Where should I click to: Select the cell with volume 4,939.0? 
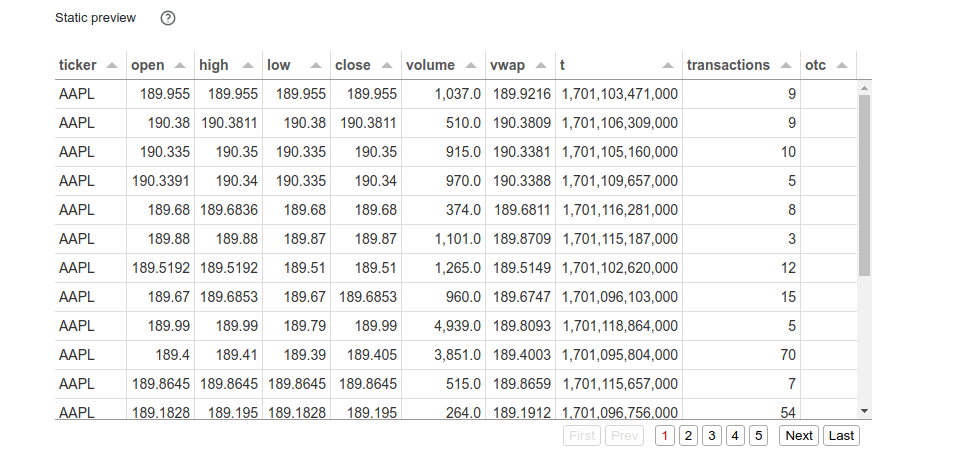[443, 325]
